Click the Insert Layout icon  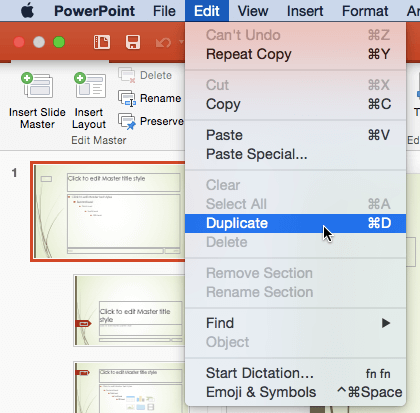(x=90, y=86)
